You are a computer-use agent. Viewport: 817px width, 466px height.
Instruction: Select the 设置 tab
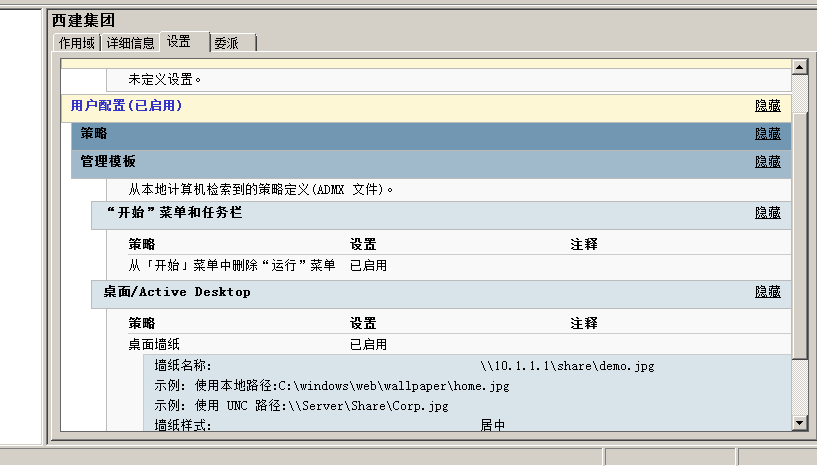[185, 42]
